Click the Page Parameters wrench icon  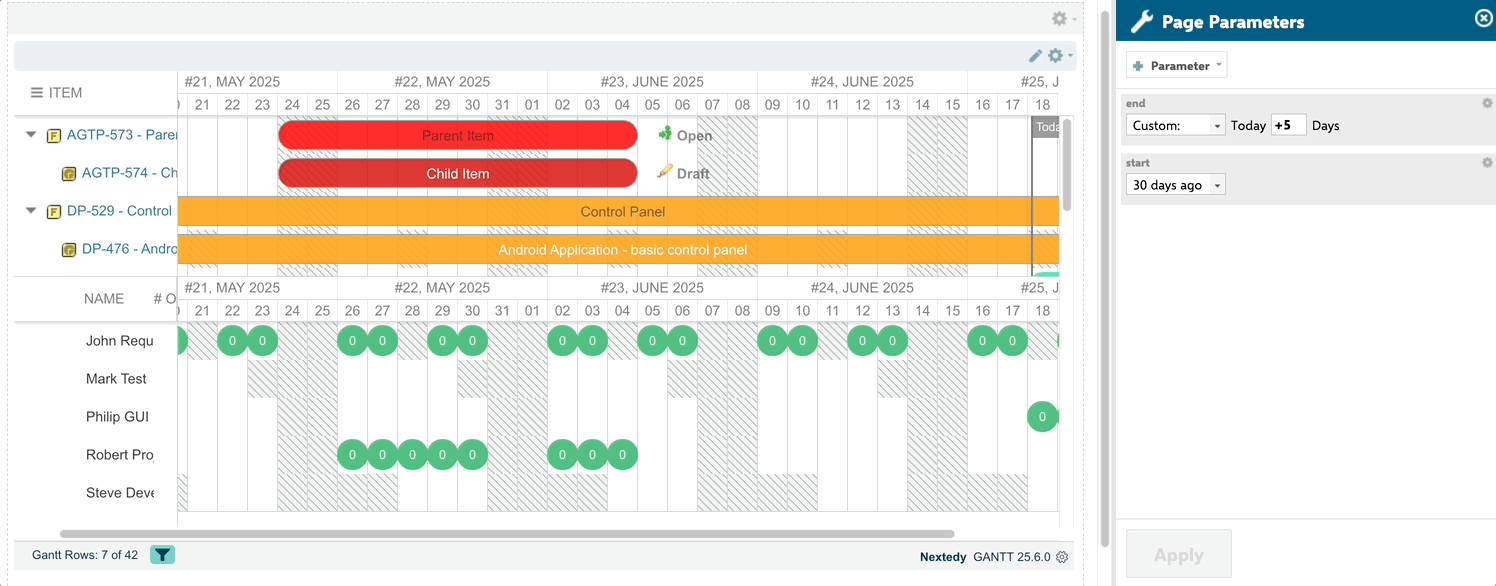pyautogui.click(x=1142, y=21)
